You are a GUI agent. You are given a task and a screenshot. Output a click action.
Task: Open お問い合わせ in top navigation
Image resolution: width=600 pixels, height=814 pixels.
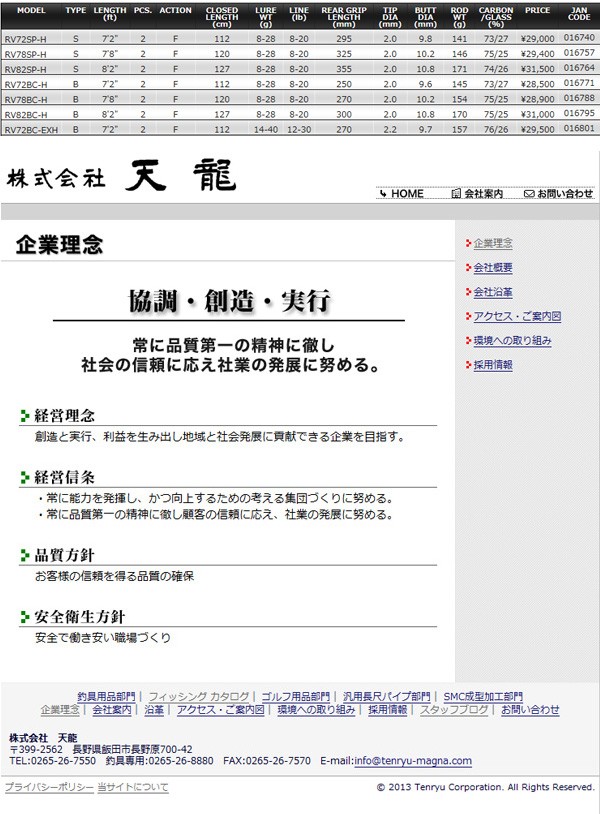pyautogui.click(x=565, y=194)
